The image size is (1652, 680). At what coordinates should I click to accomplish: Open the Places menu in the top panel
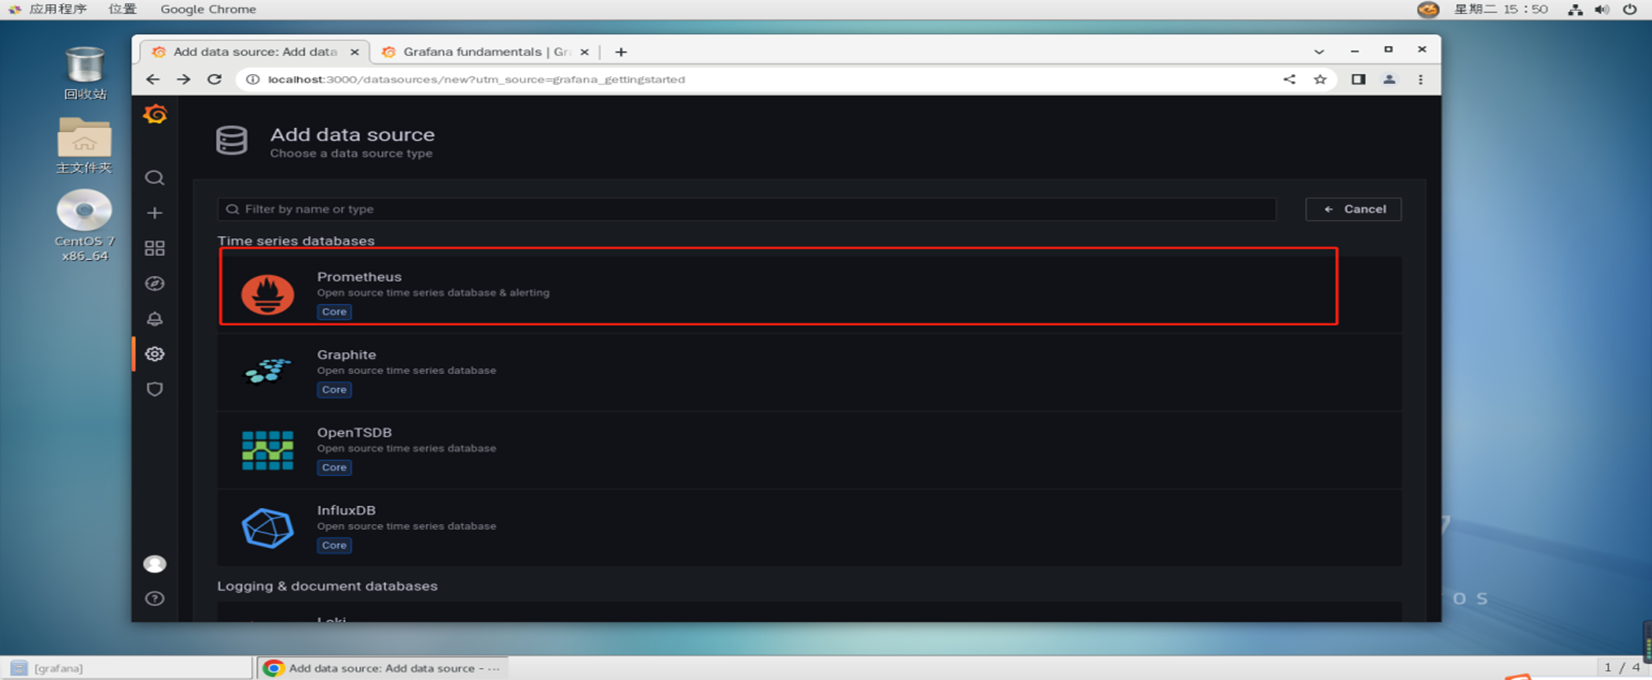122,9
